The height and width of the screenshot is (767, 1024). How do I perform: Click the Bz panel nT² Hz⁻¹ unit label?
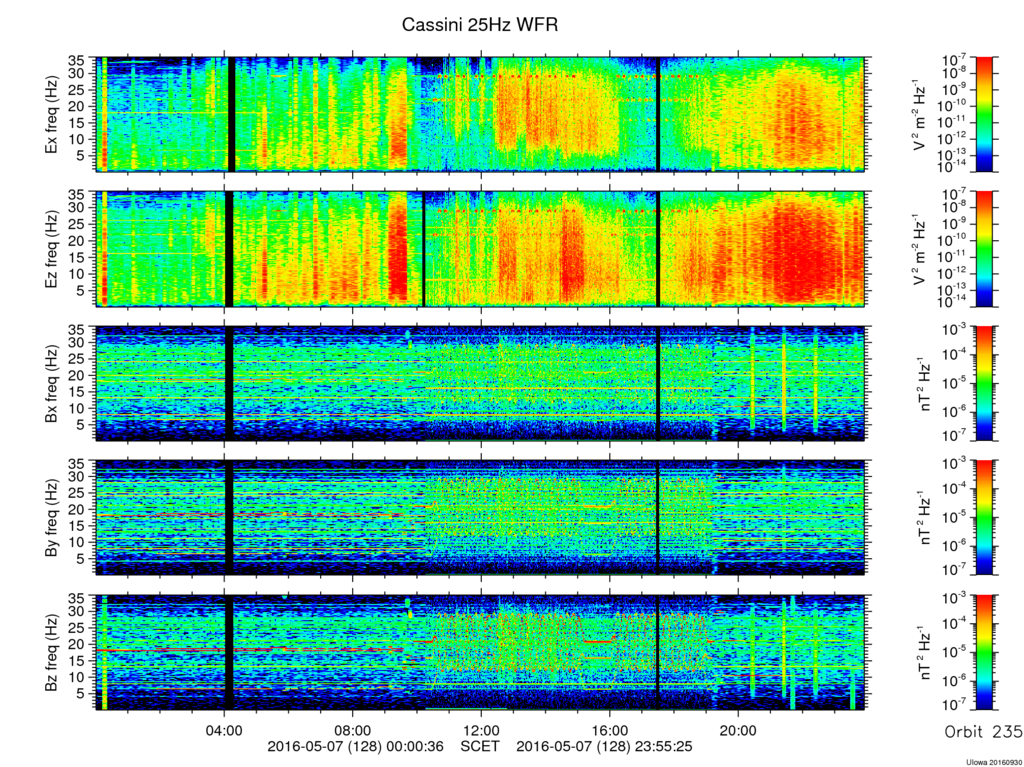(923, 653)
